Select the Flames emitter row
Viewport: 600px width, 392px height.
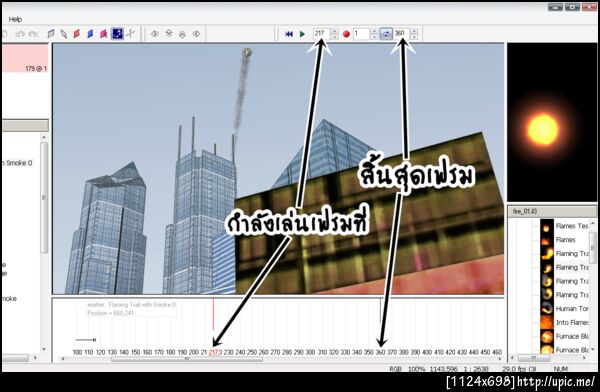coord(565,240)
